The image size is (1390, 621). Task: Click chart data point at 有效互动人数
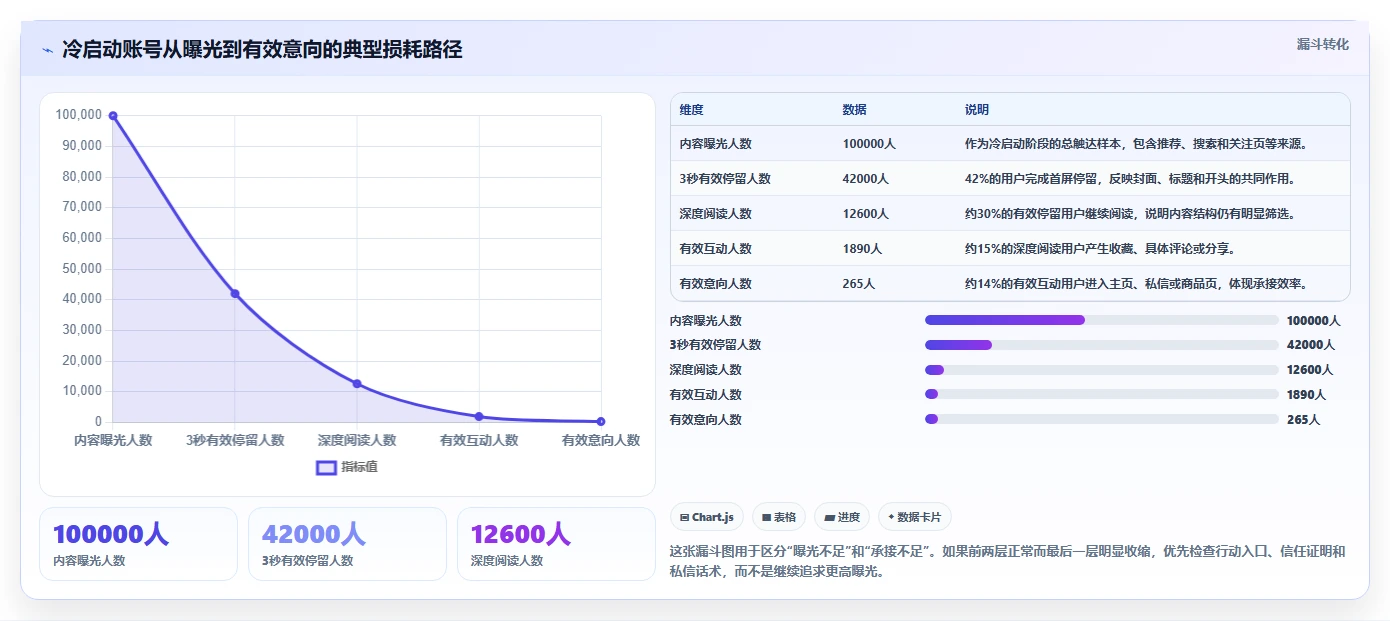click(479, 416)
